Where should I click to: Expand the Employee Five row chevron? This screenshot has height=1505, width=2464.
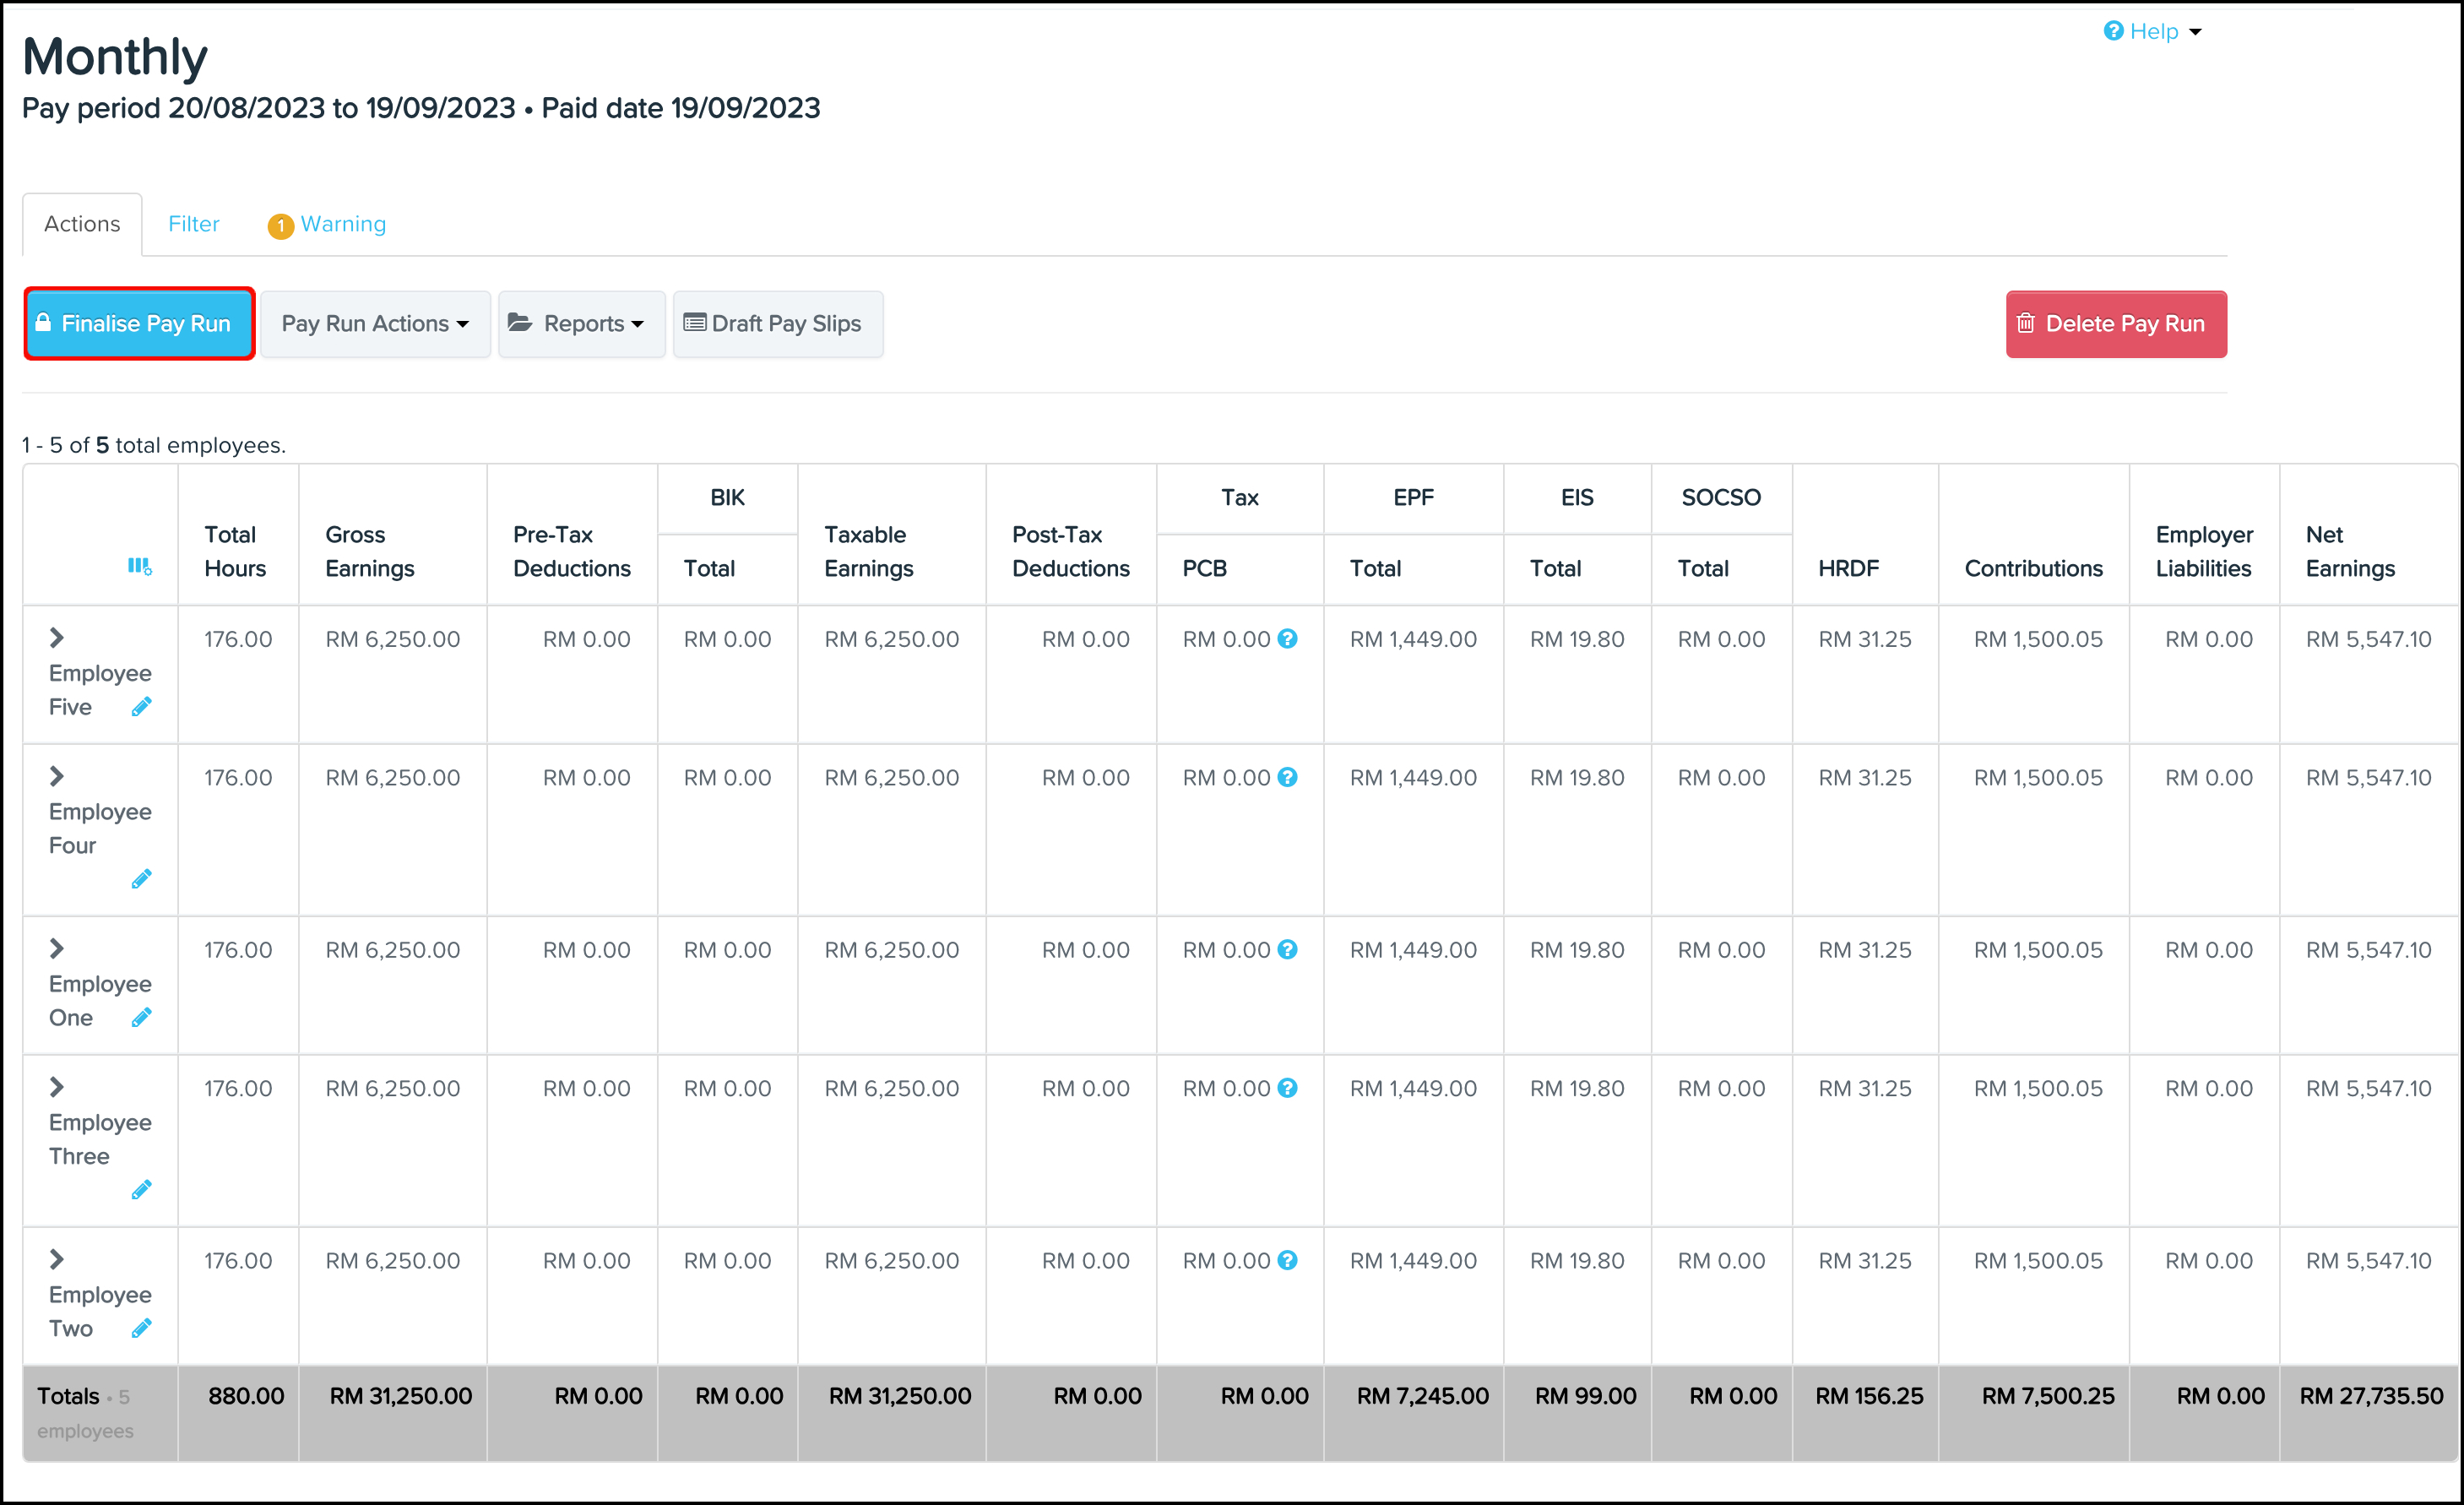(x=57, y=638)
